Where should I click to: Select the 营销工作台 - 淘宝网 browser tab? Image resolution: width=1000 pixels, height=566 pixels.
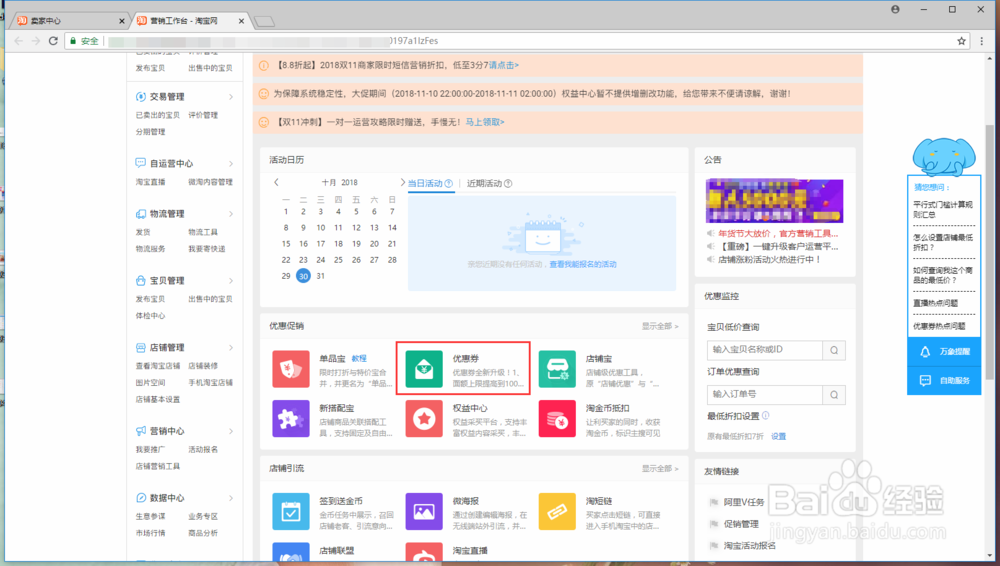coord(190,21)
